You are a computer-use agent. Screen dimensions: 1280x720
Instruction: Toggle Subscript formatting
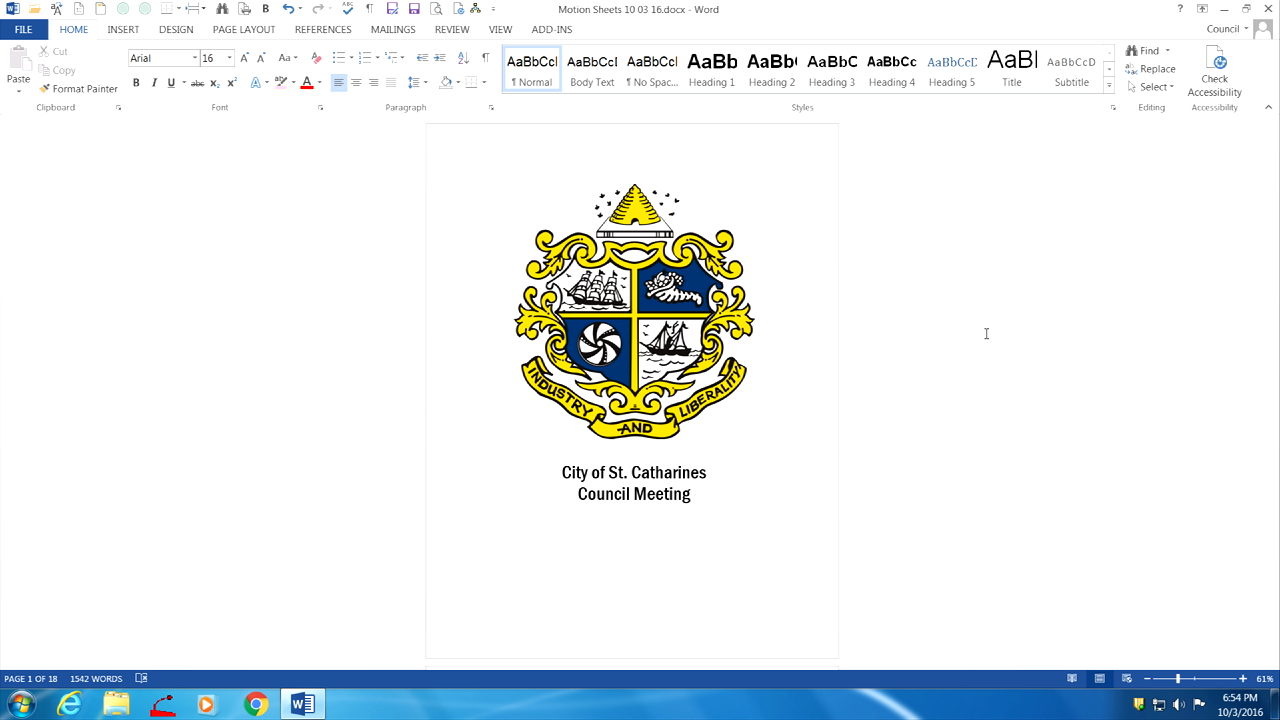click(x=214, y=83)
